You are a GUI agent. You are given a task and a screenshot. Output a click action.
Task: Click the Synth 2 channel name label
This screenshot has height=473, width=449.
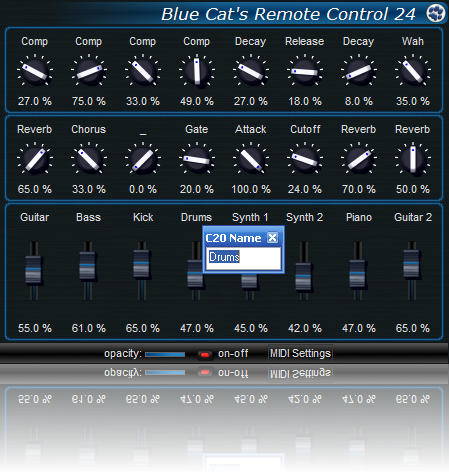[x=305, y=217]
